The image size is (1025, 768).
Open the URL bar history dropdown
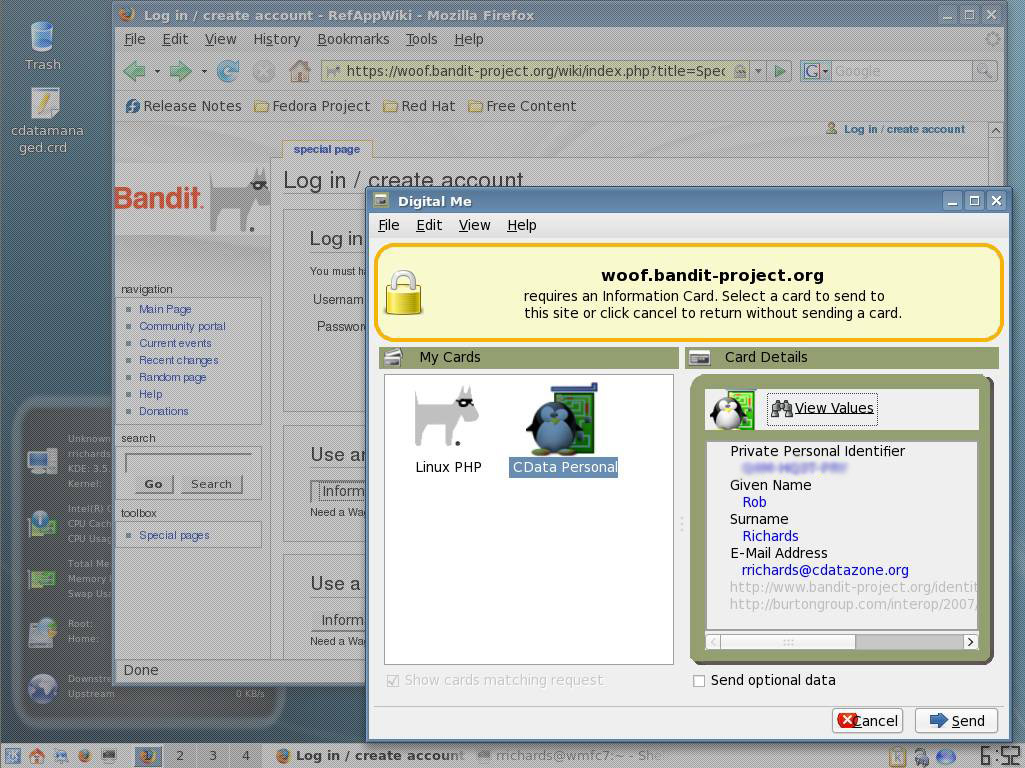coord(758,71)
